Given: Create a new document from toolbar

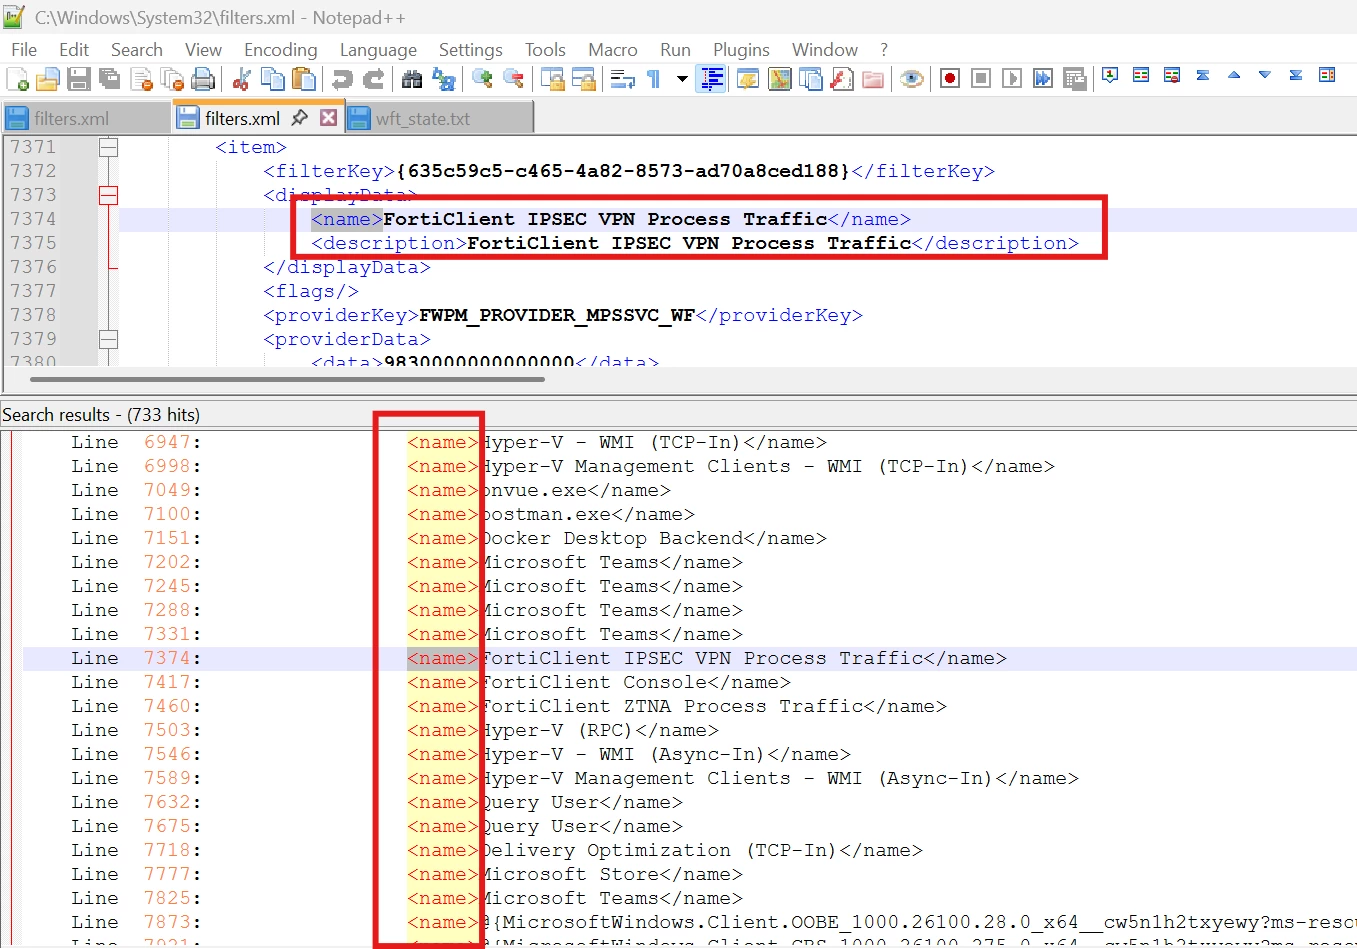Looking at the screenshot, I should pos(17,79).
